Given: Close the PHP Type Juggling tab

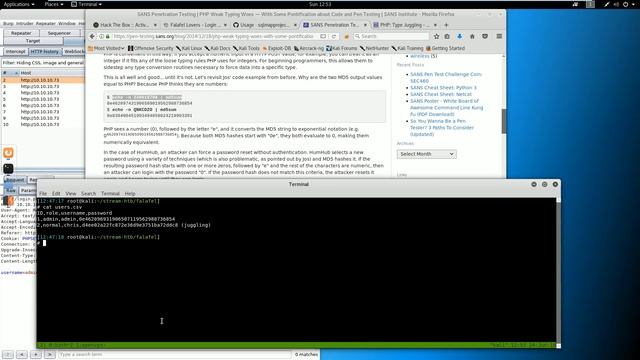Looking at the screenshot, I should tap(435, 25).
